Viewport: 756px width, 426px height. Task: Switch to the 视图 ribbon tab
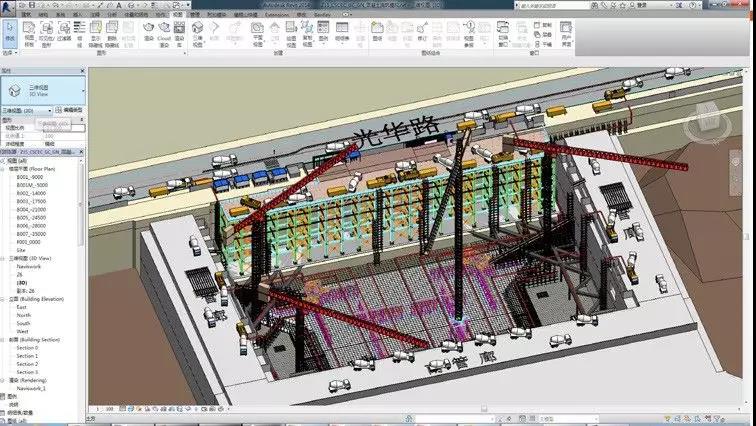(178, 14)
